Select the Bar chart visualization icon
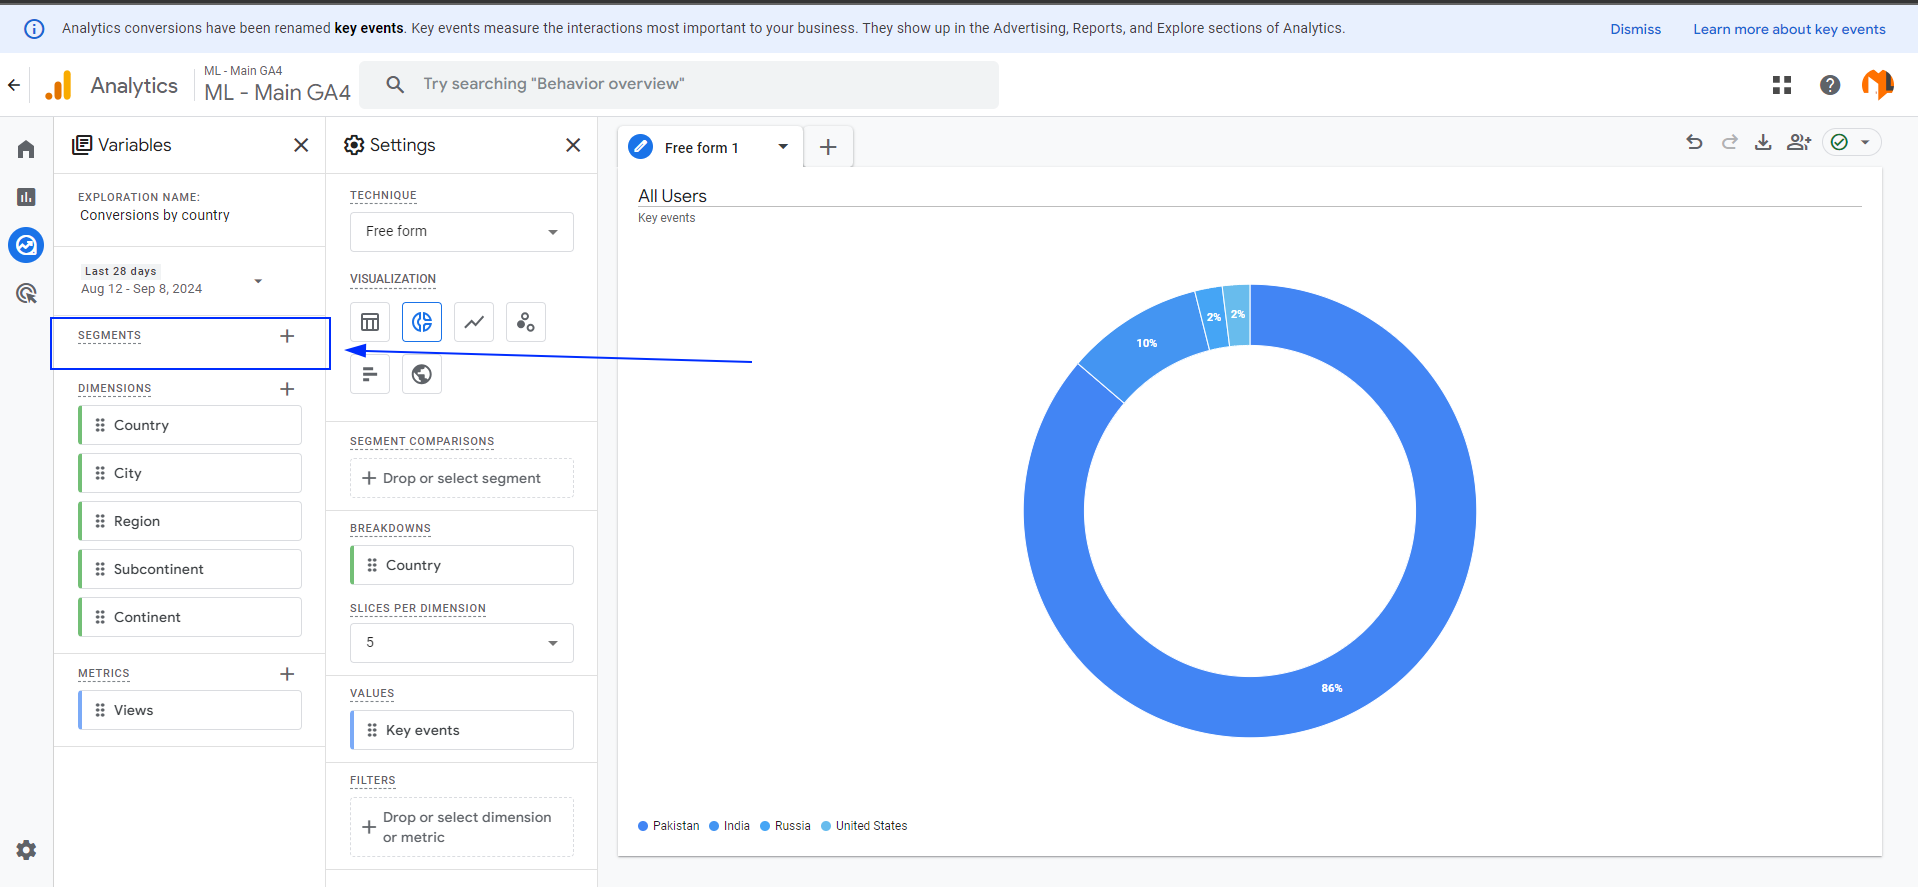This screenshot has height=887, width=1918. pos(370,374)
